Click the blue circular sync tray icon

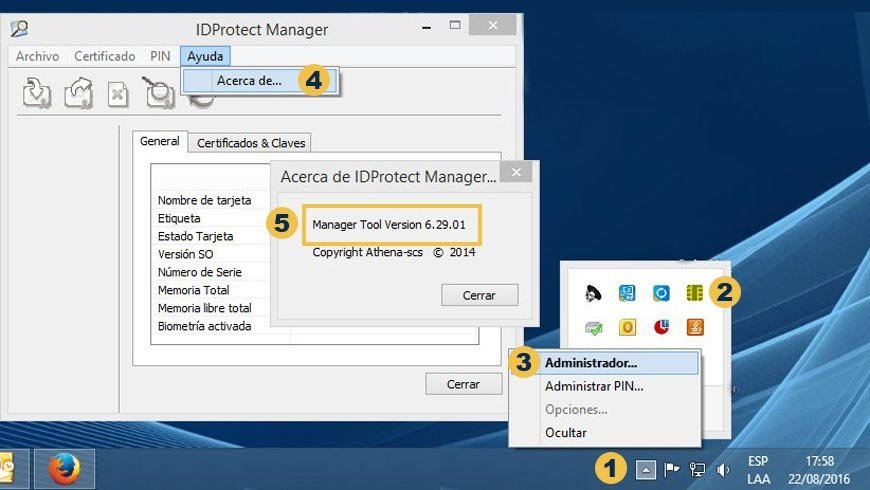click(x=661, y=292)
